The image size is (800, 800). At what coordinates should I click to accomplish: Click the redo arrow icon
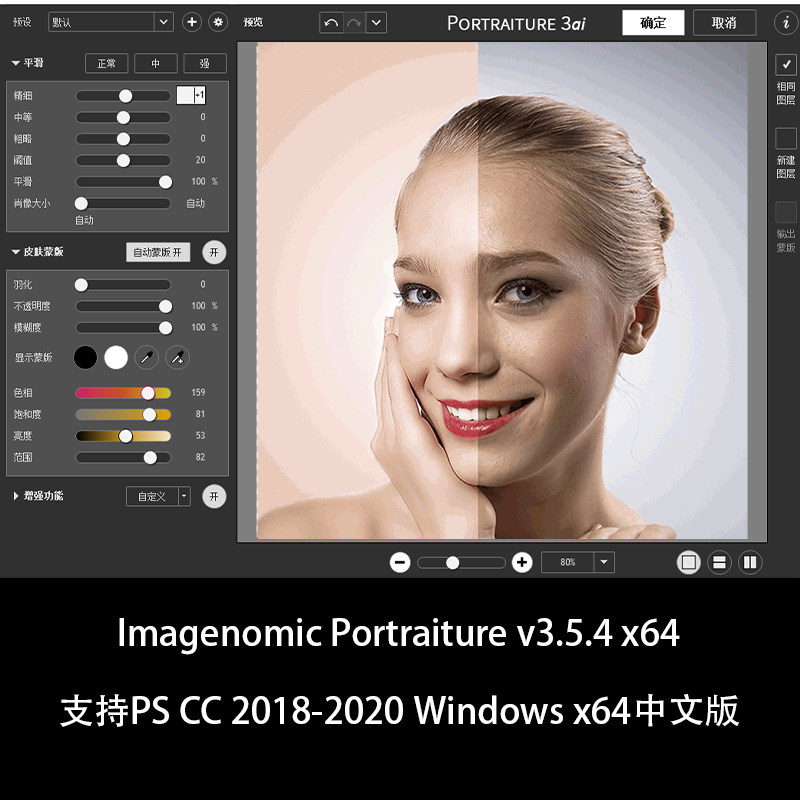(x=354, y=21)
